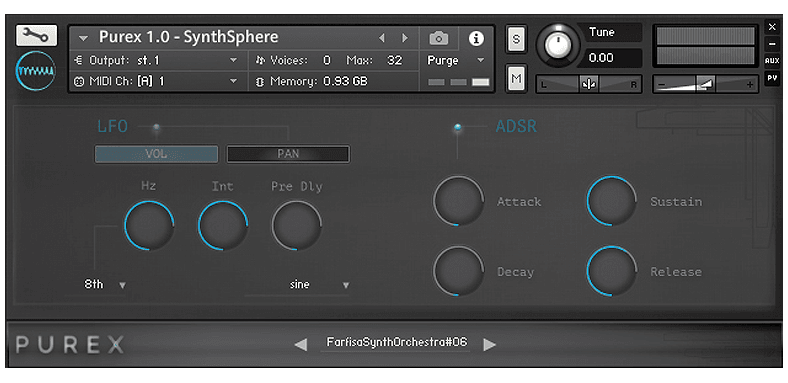Screen dimensions: 788x383
Task: Adjust the output volume slider
Action: pos(705,84)
